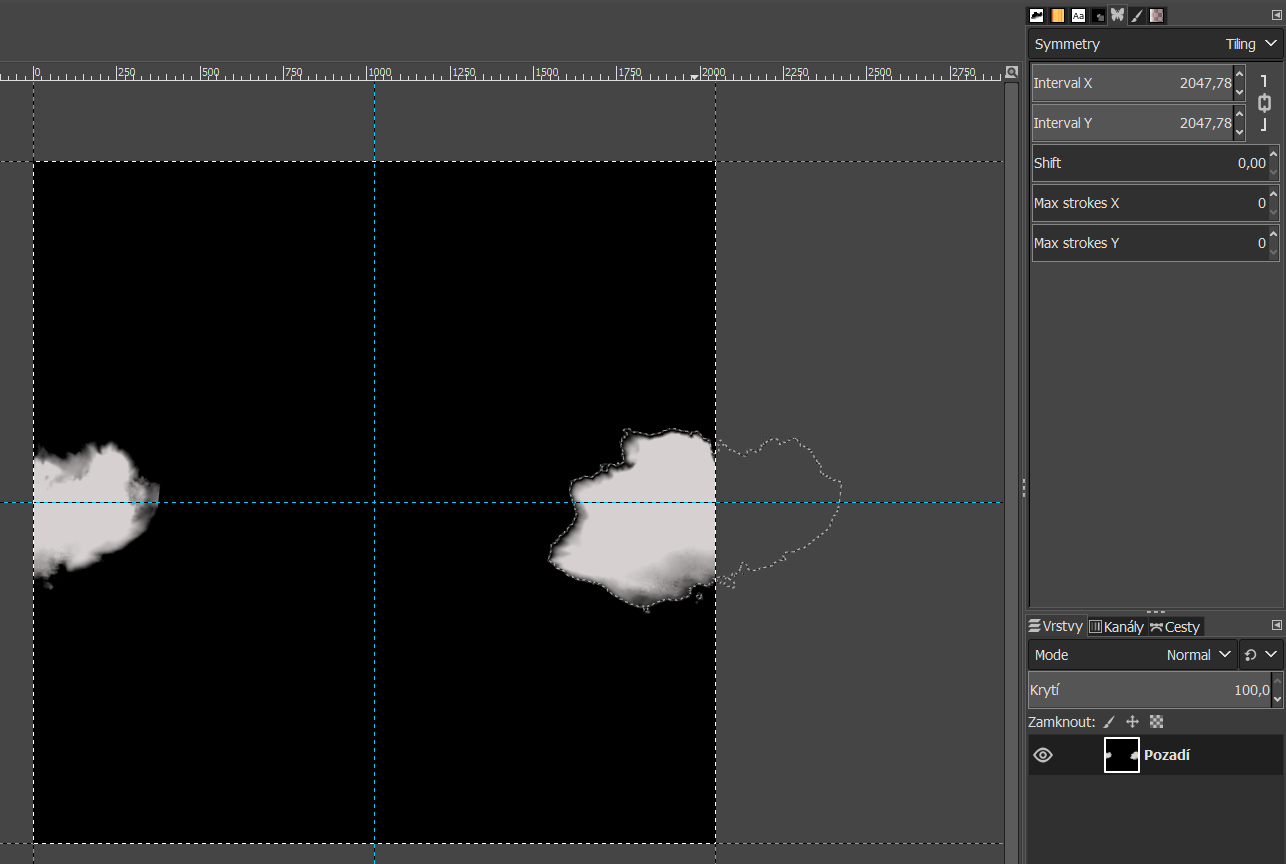Click the horizontal ruler at 1000 mark
This screenshot has width=1286, height=864.
[377, 73]
